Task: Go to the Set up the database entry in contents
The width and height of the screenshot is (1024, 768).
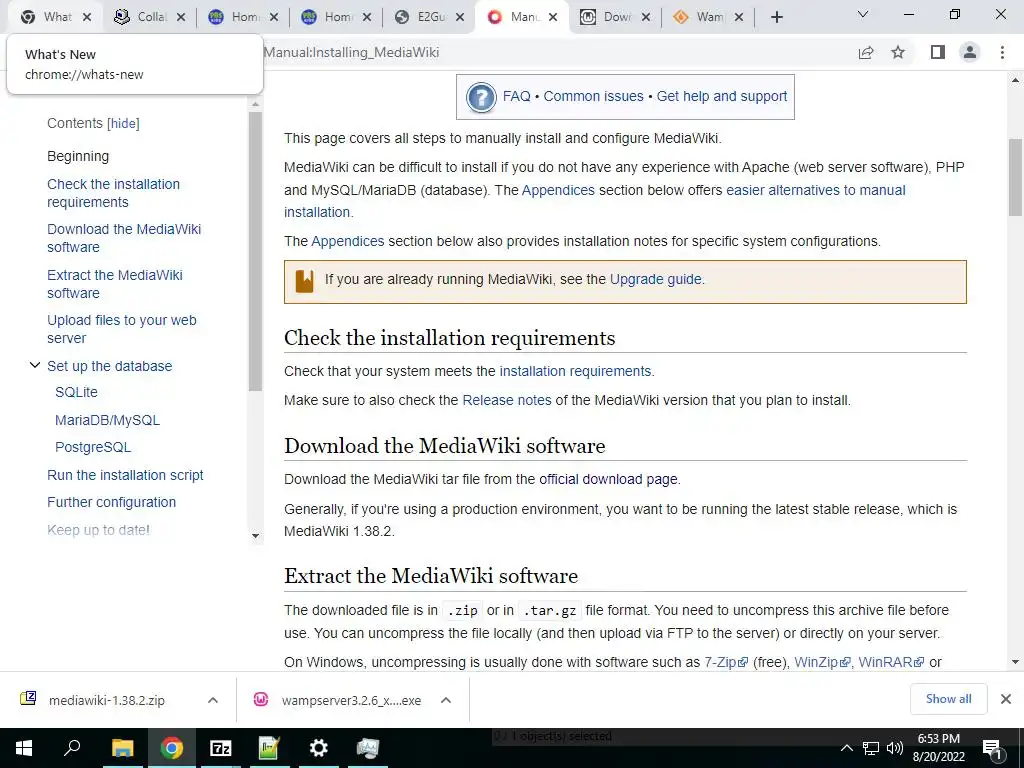Action: pyautogui.click(x=109, y=366)
